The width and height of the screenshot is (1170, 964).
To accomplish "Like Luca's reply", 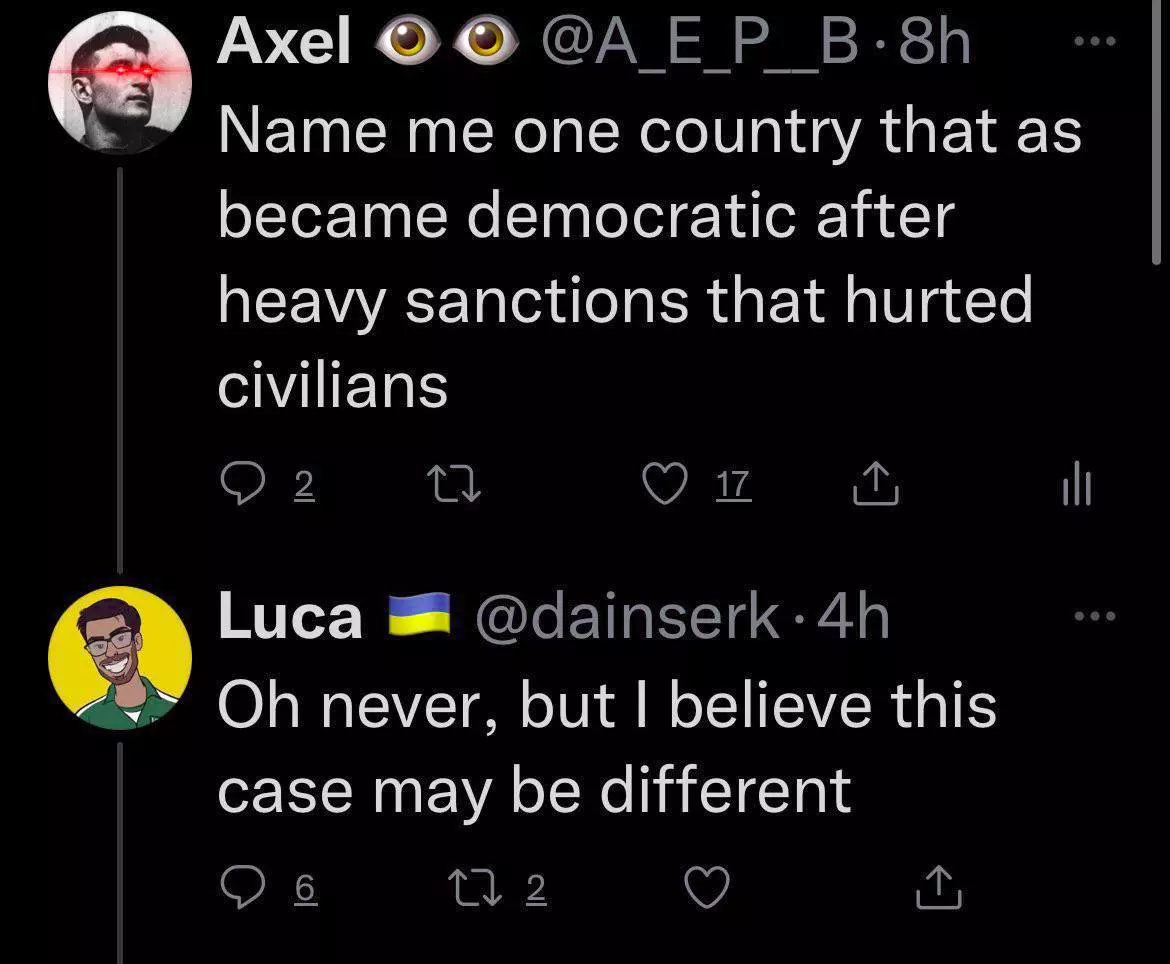I will tap(707, 888).
